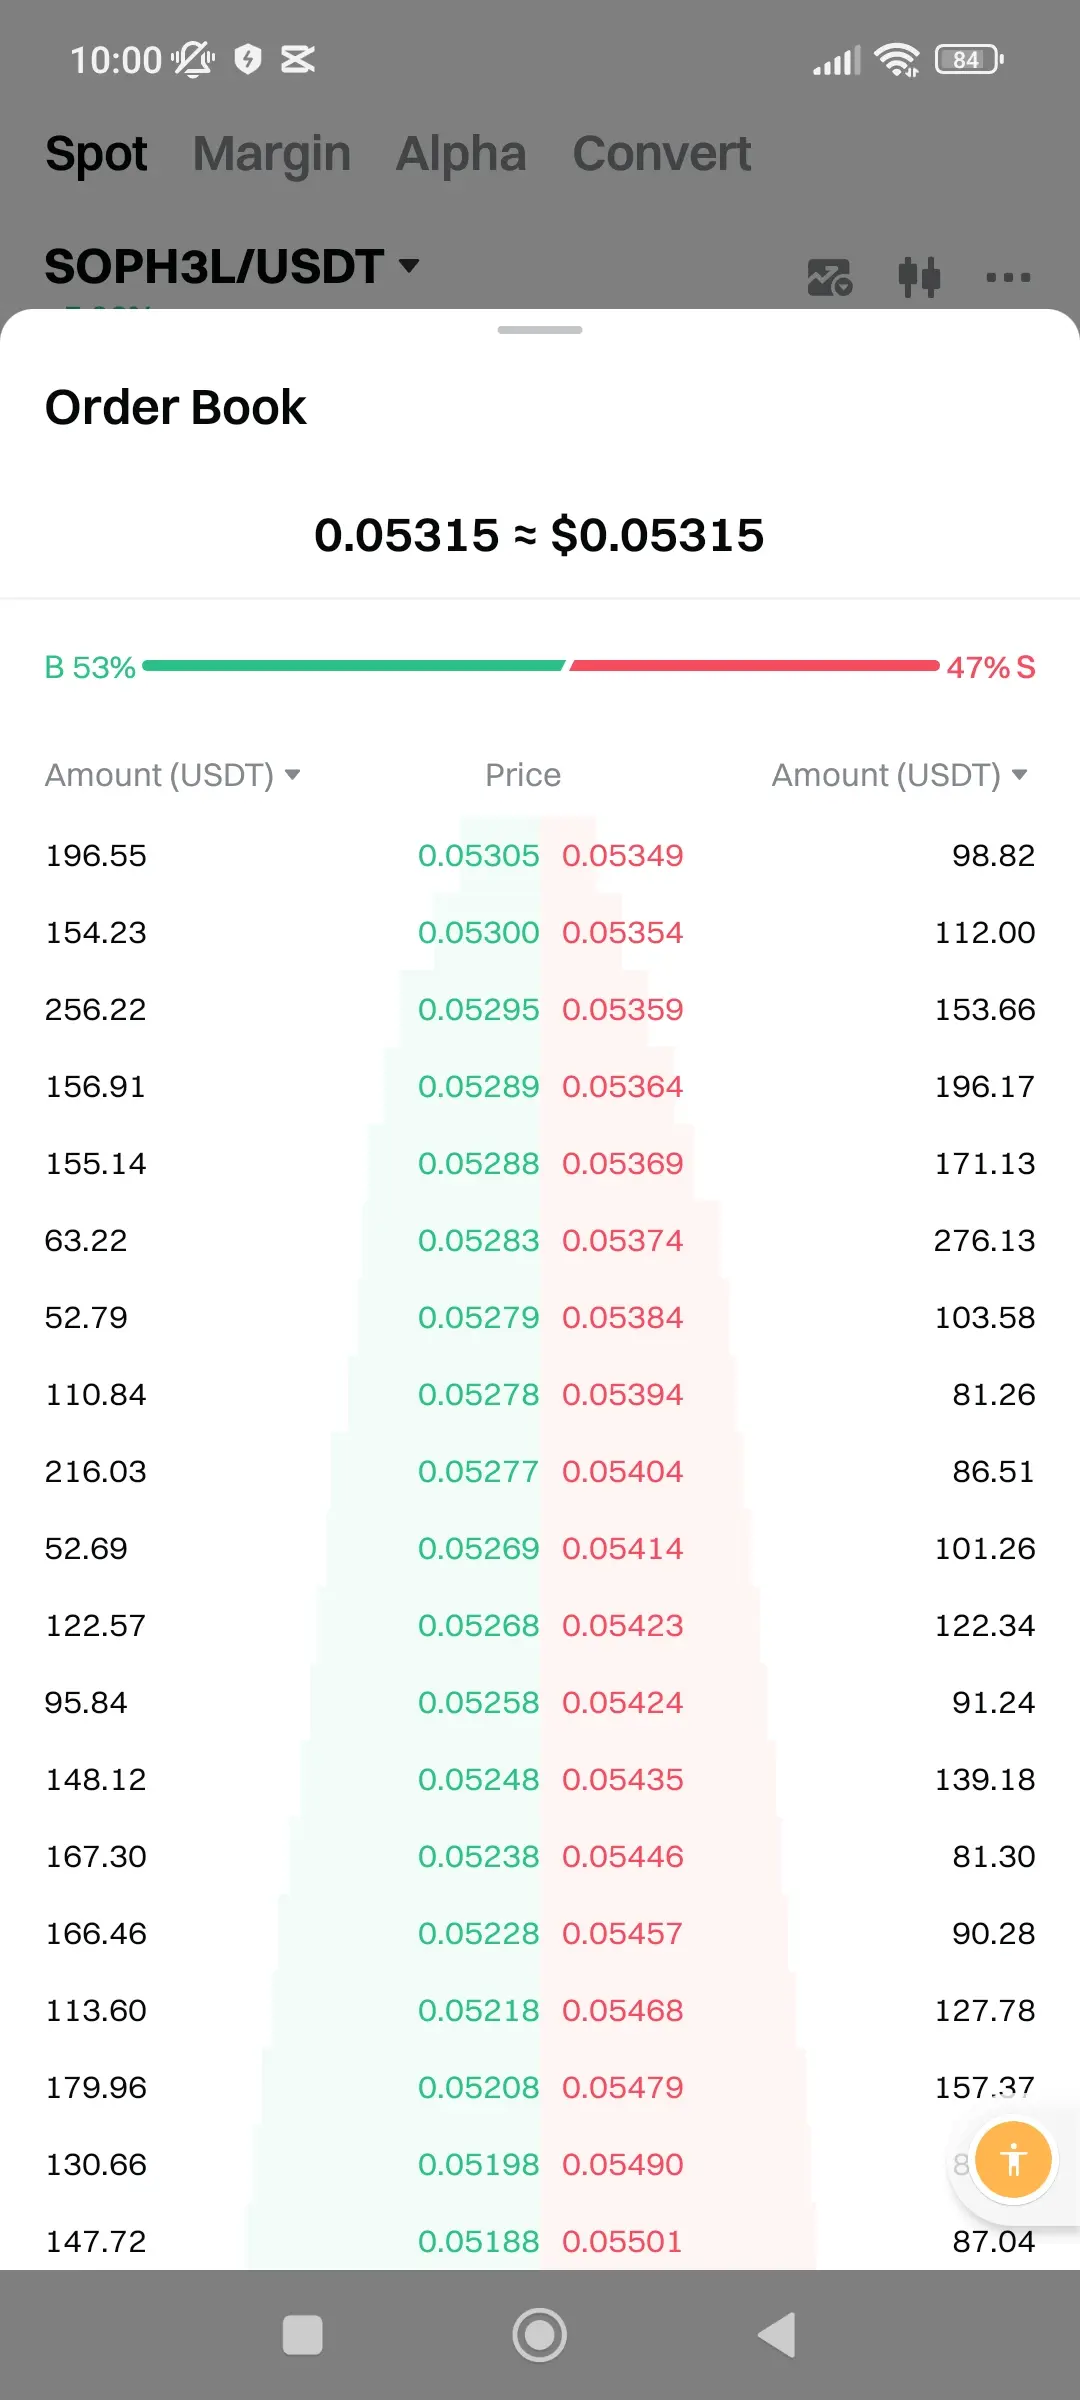Tap the Android recent apps square
The height and width of the screenshot is (2400, 1080).
(303, 2335)
